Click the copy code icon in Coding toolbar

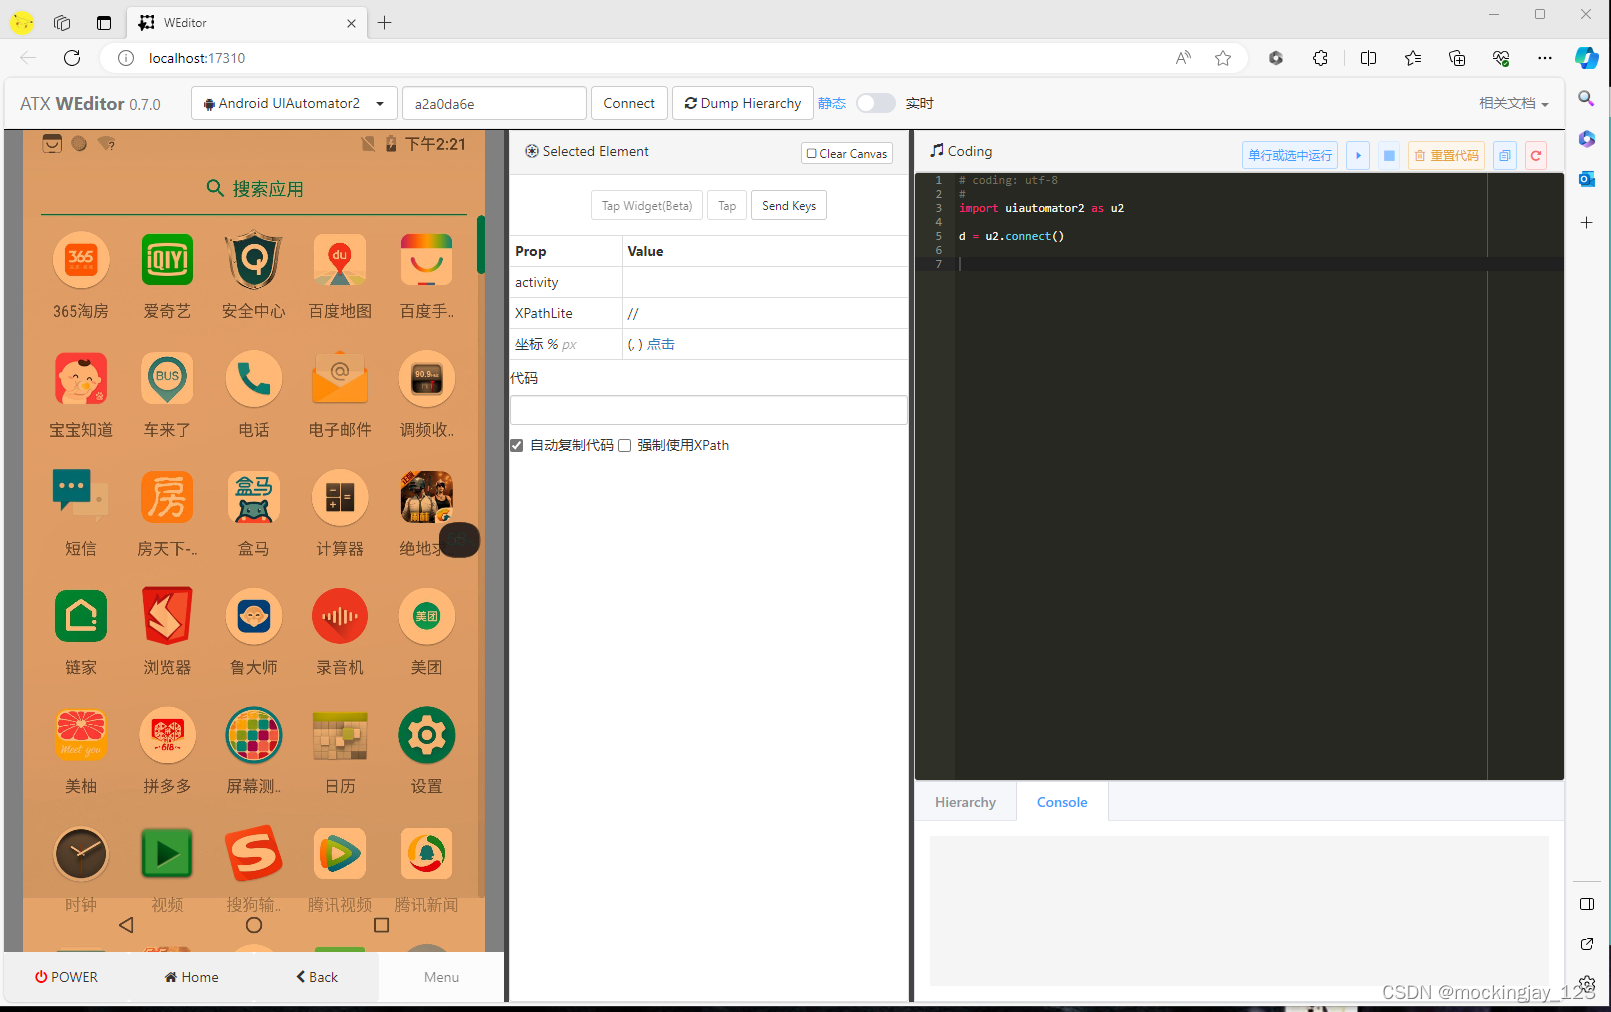tap(1505, 155)
